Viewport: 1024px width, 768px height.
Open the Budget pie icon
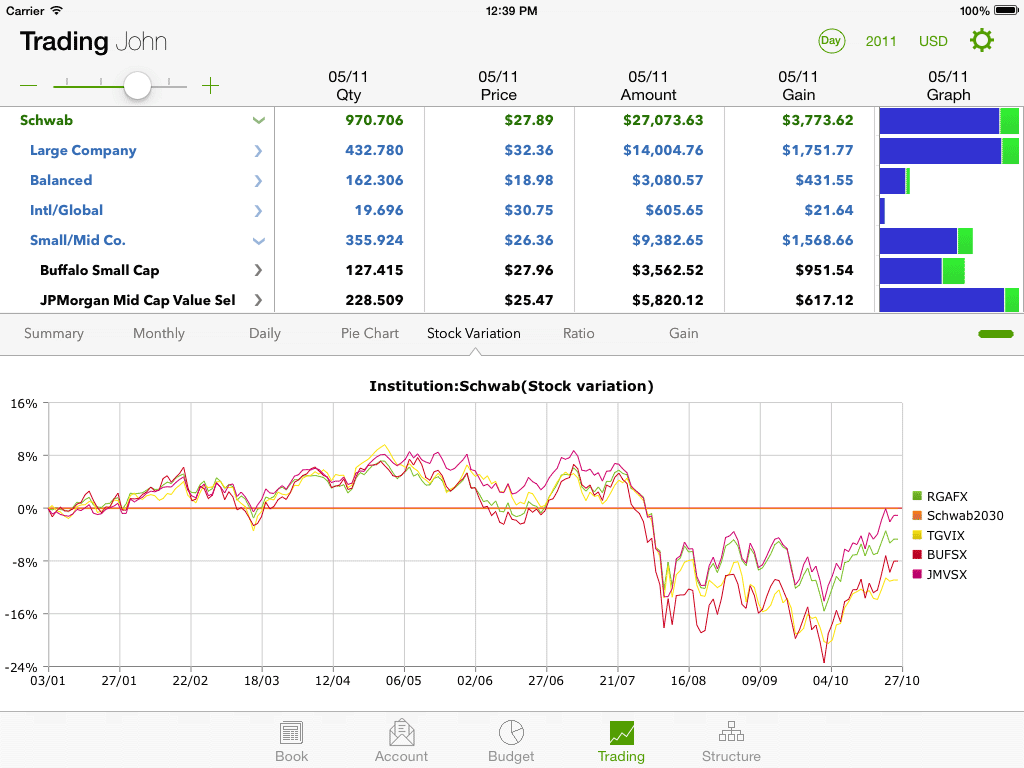click(x=511, y=733)
